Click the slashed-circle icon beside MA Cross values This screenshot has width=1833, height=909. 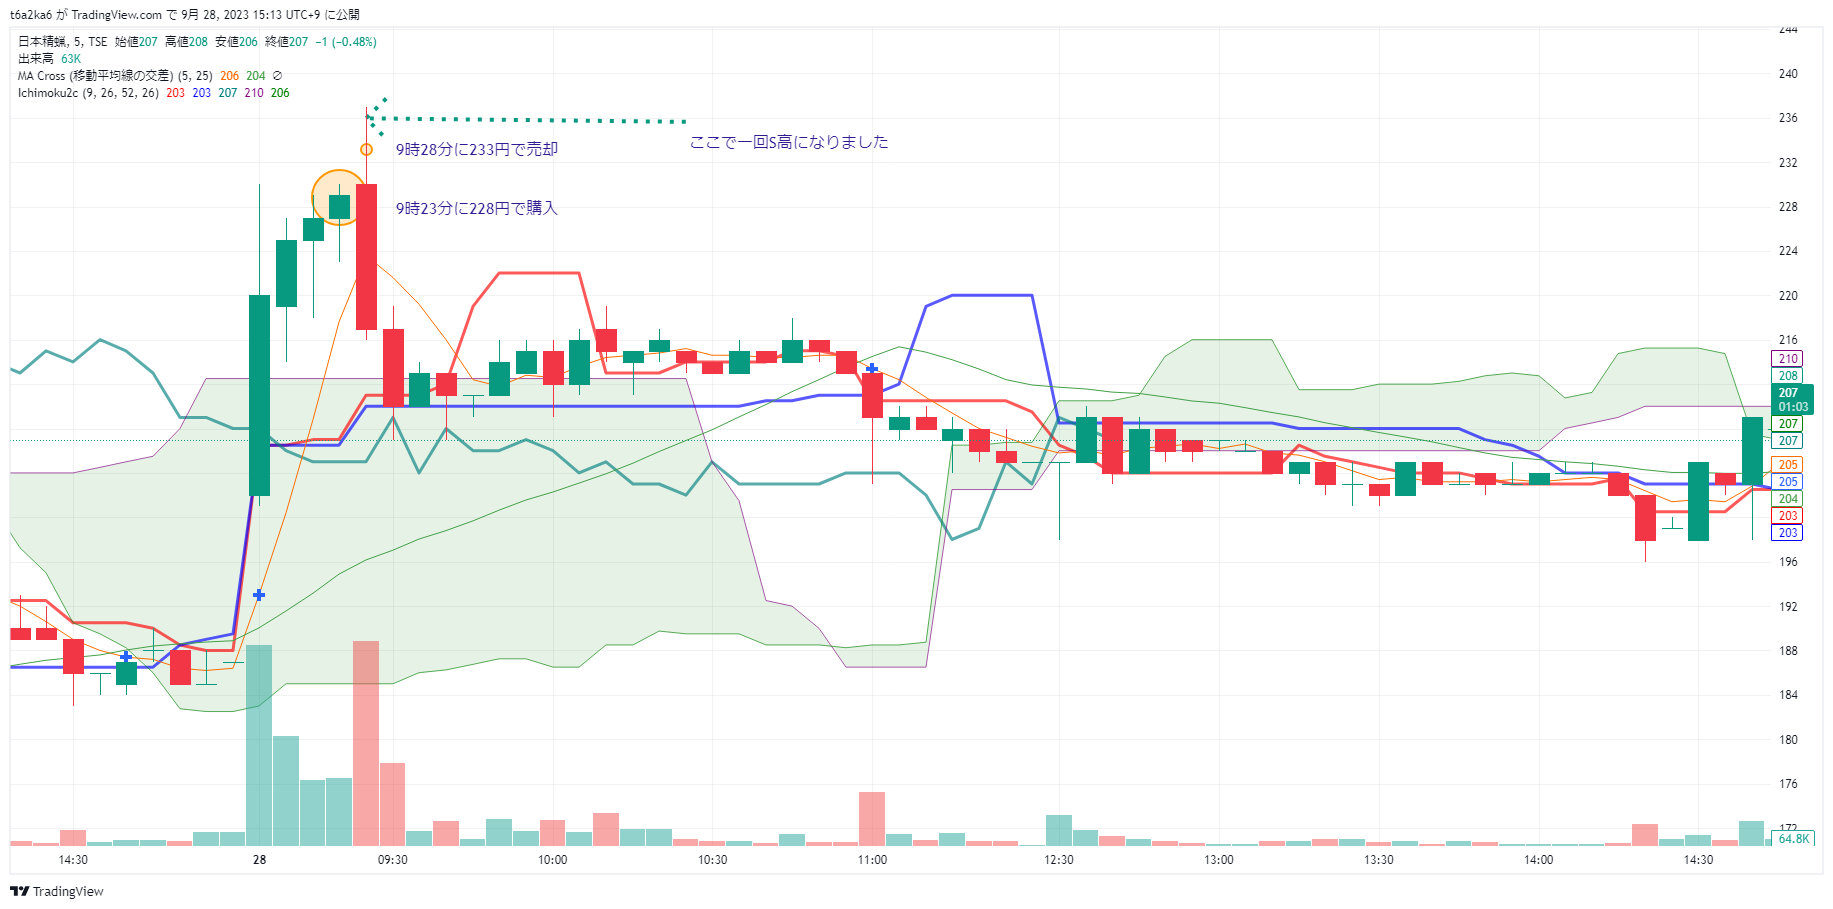point(277,76)
